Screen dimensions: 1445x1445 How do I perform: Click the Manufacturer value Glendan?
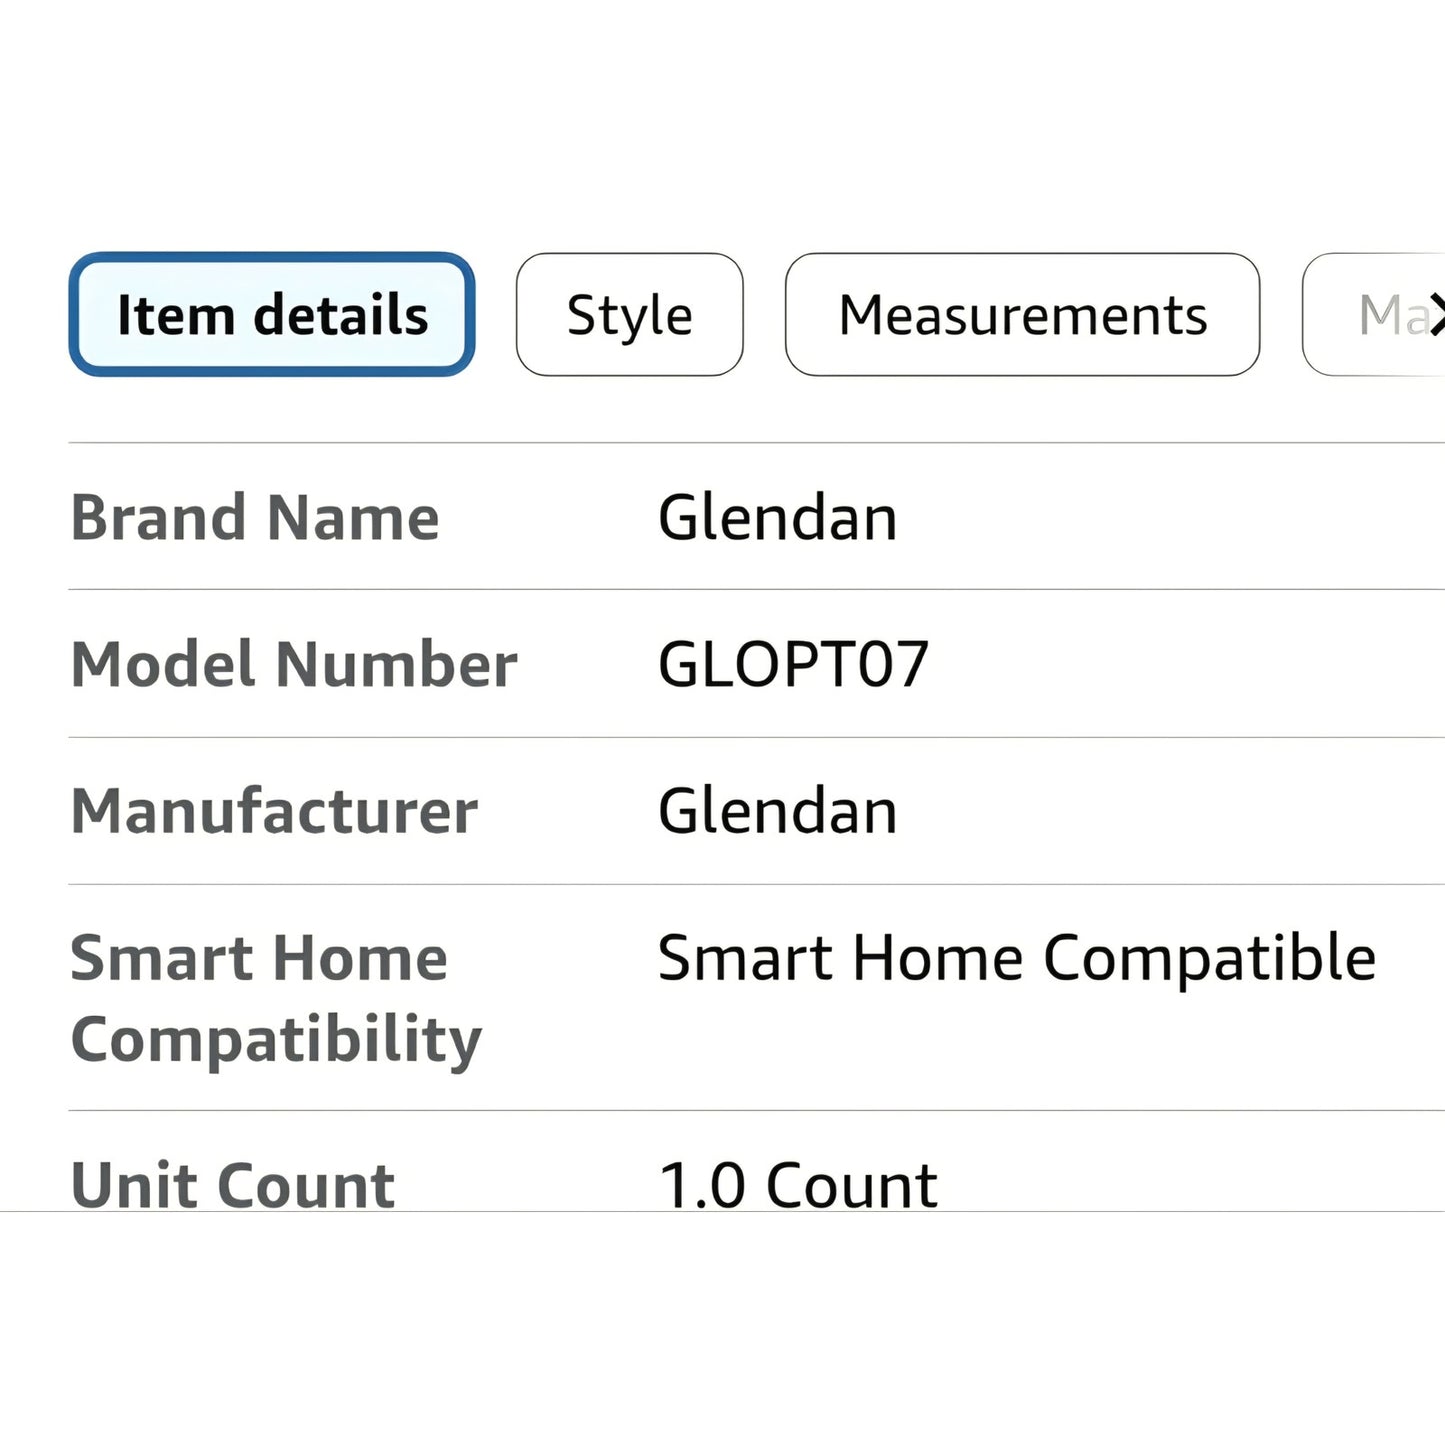coord(777,811)
